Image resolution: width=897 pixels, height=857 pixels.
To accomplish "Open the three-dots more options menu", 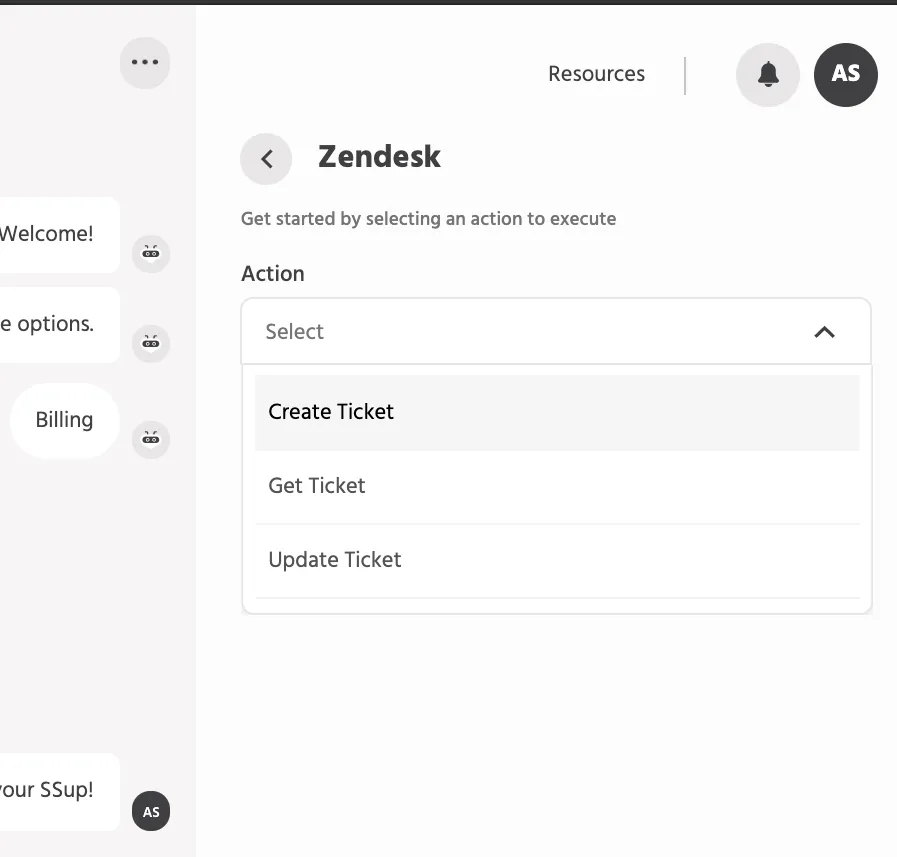I will [145, 62].
